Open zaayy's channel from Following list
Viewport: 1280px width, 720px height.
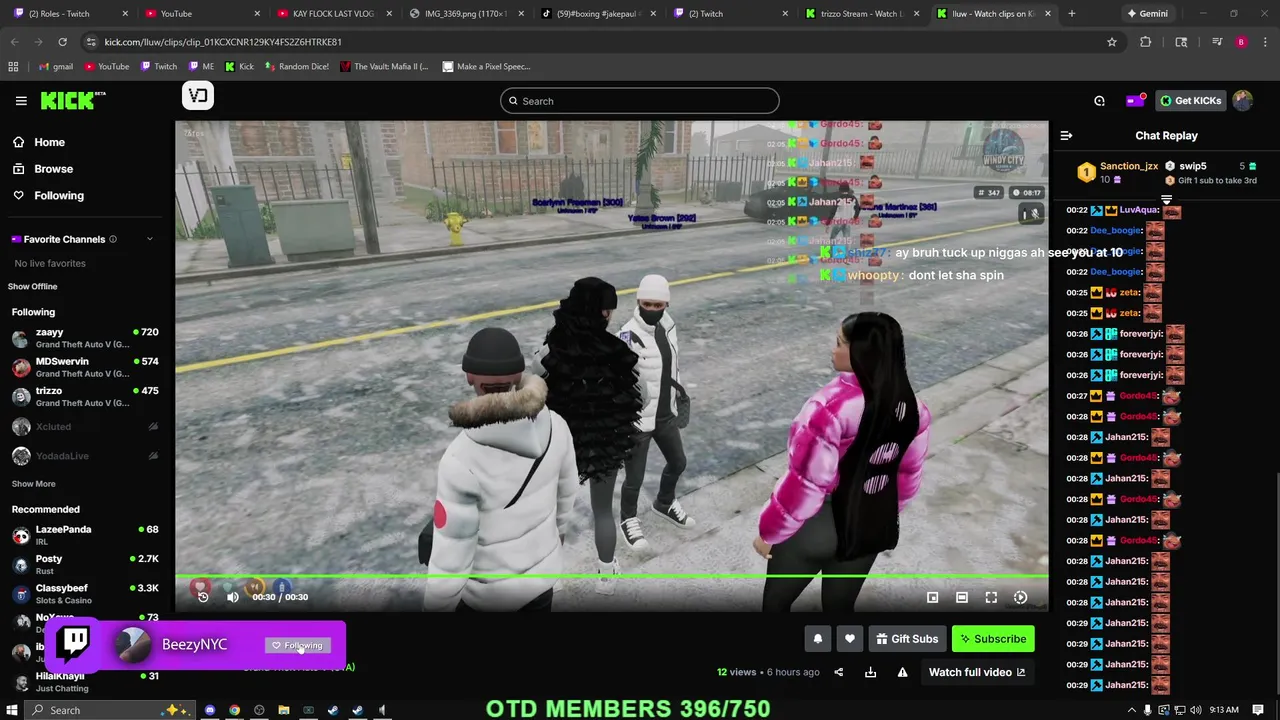[x=85, y=338]
